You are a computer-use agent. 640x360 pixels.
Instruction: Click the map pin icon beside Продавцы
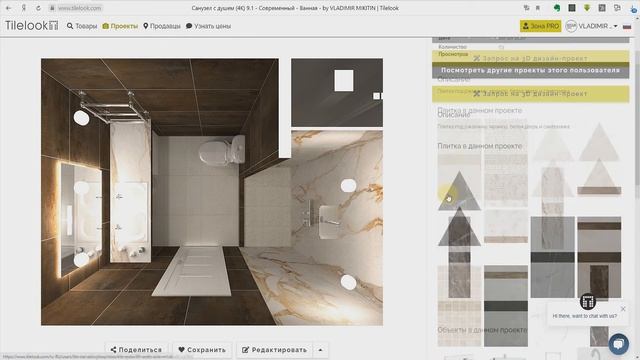point(146,26)
